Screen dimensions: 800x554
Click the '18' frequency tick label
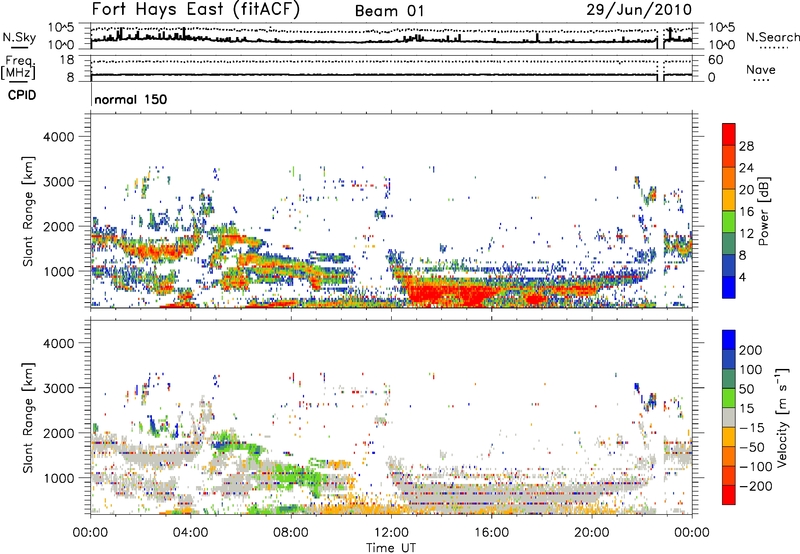point(67,60)
